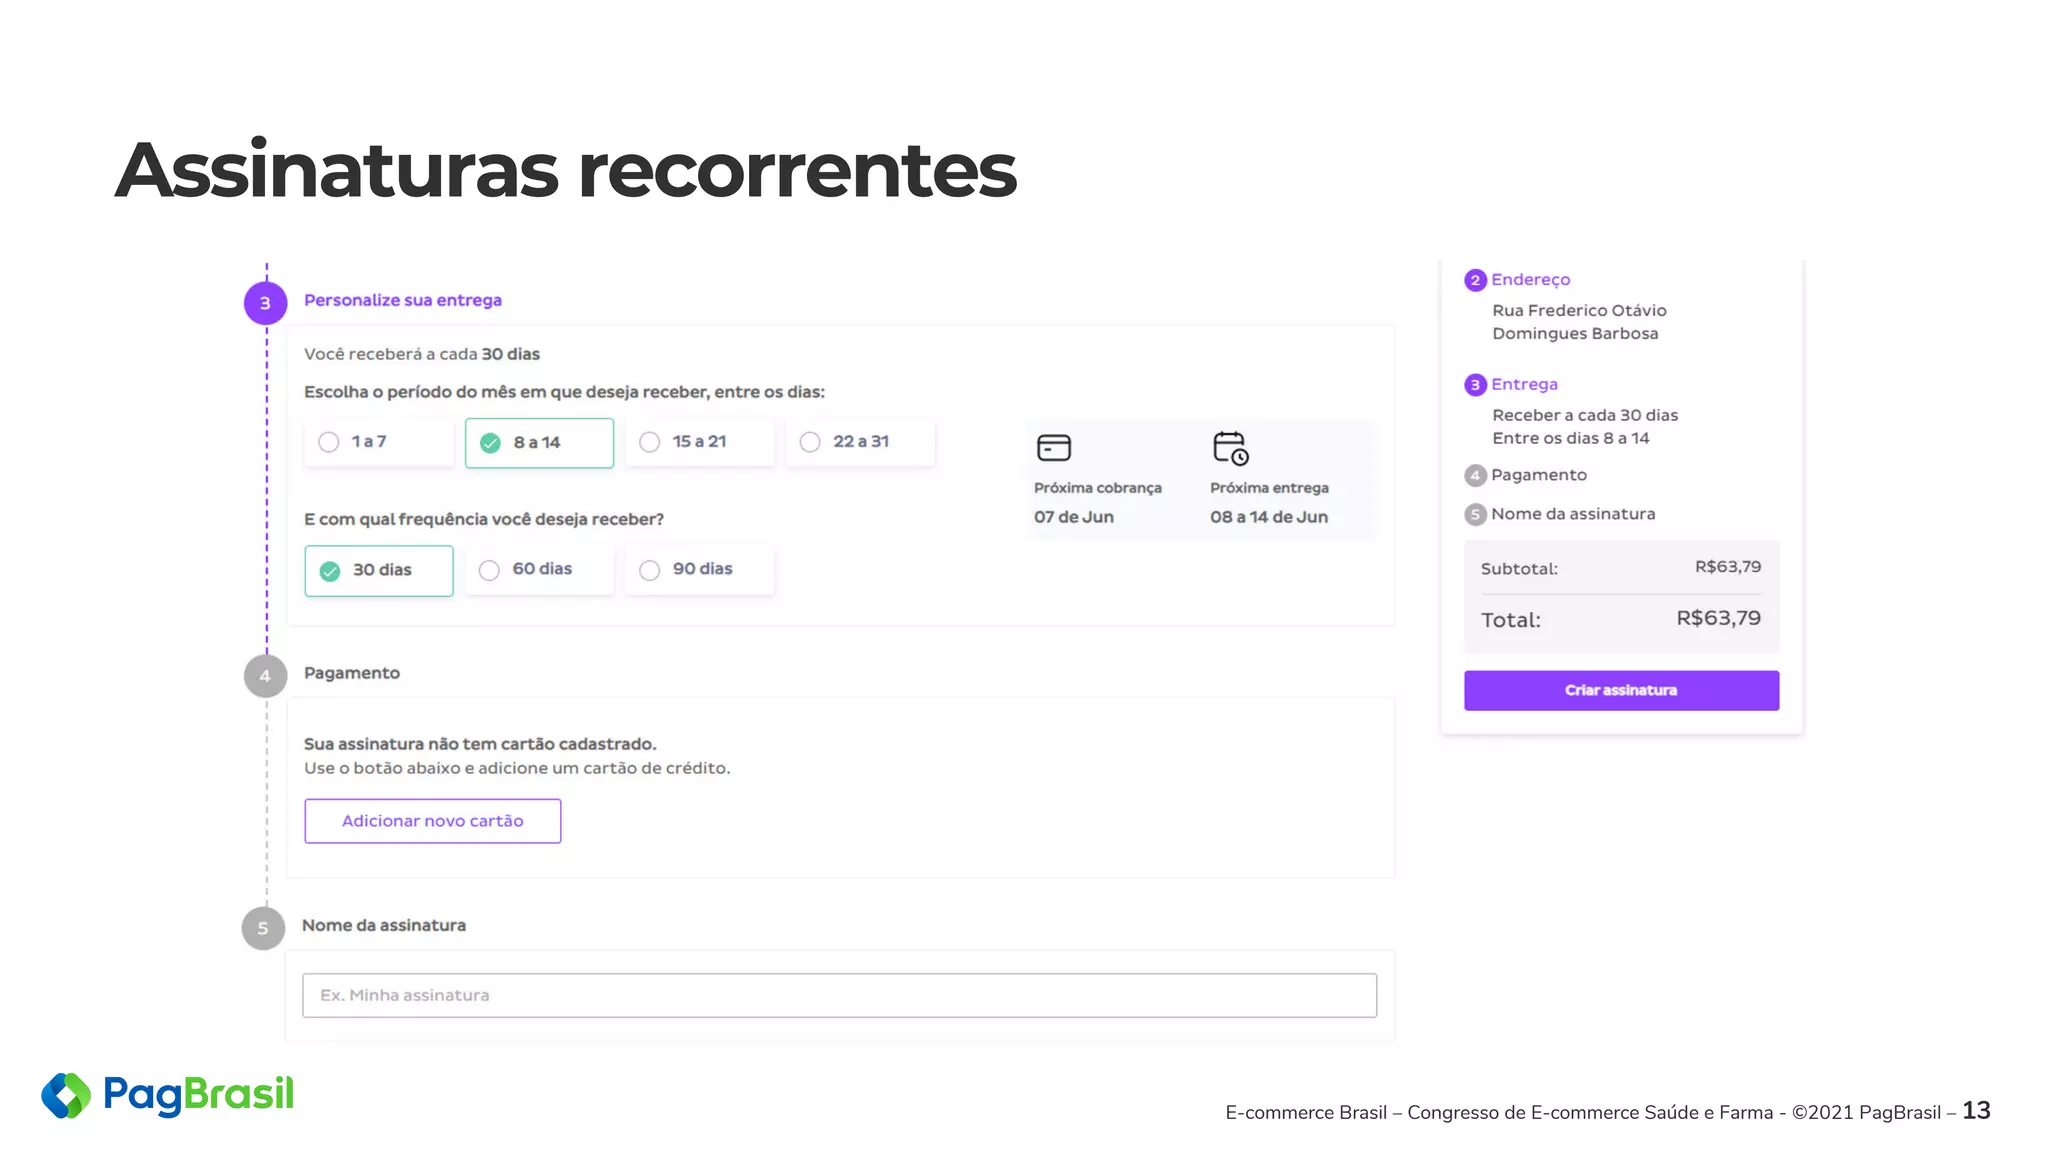Click the 'Assinaturas recorrentes' slide title
The width and height of the screenshot is (2048, 1151).
566,170
